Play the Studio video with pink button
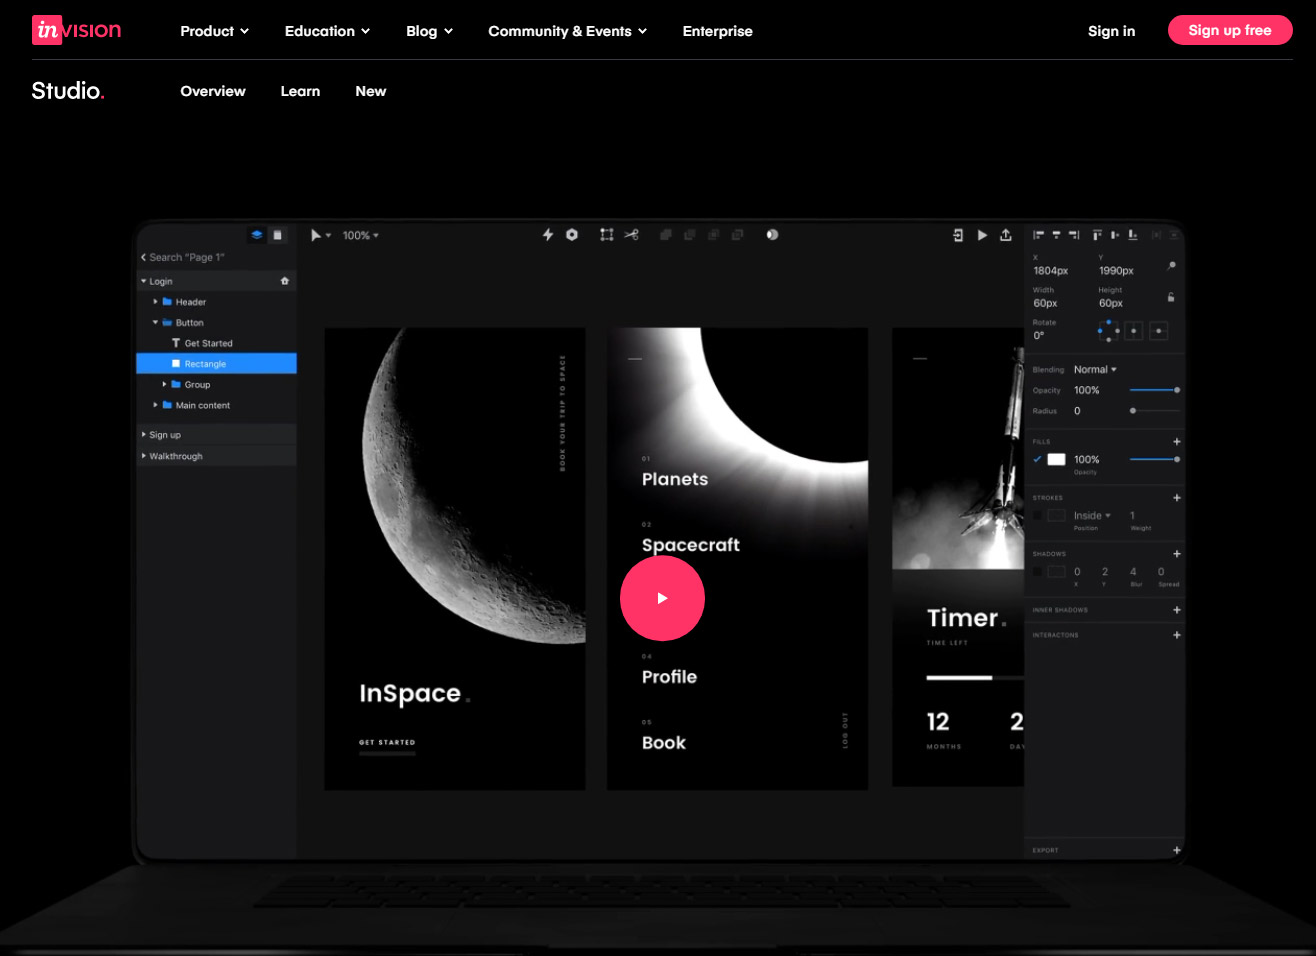The image size is (1316, 956). pos(662,598)
